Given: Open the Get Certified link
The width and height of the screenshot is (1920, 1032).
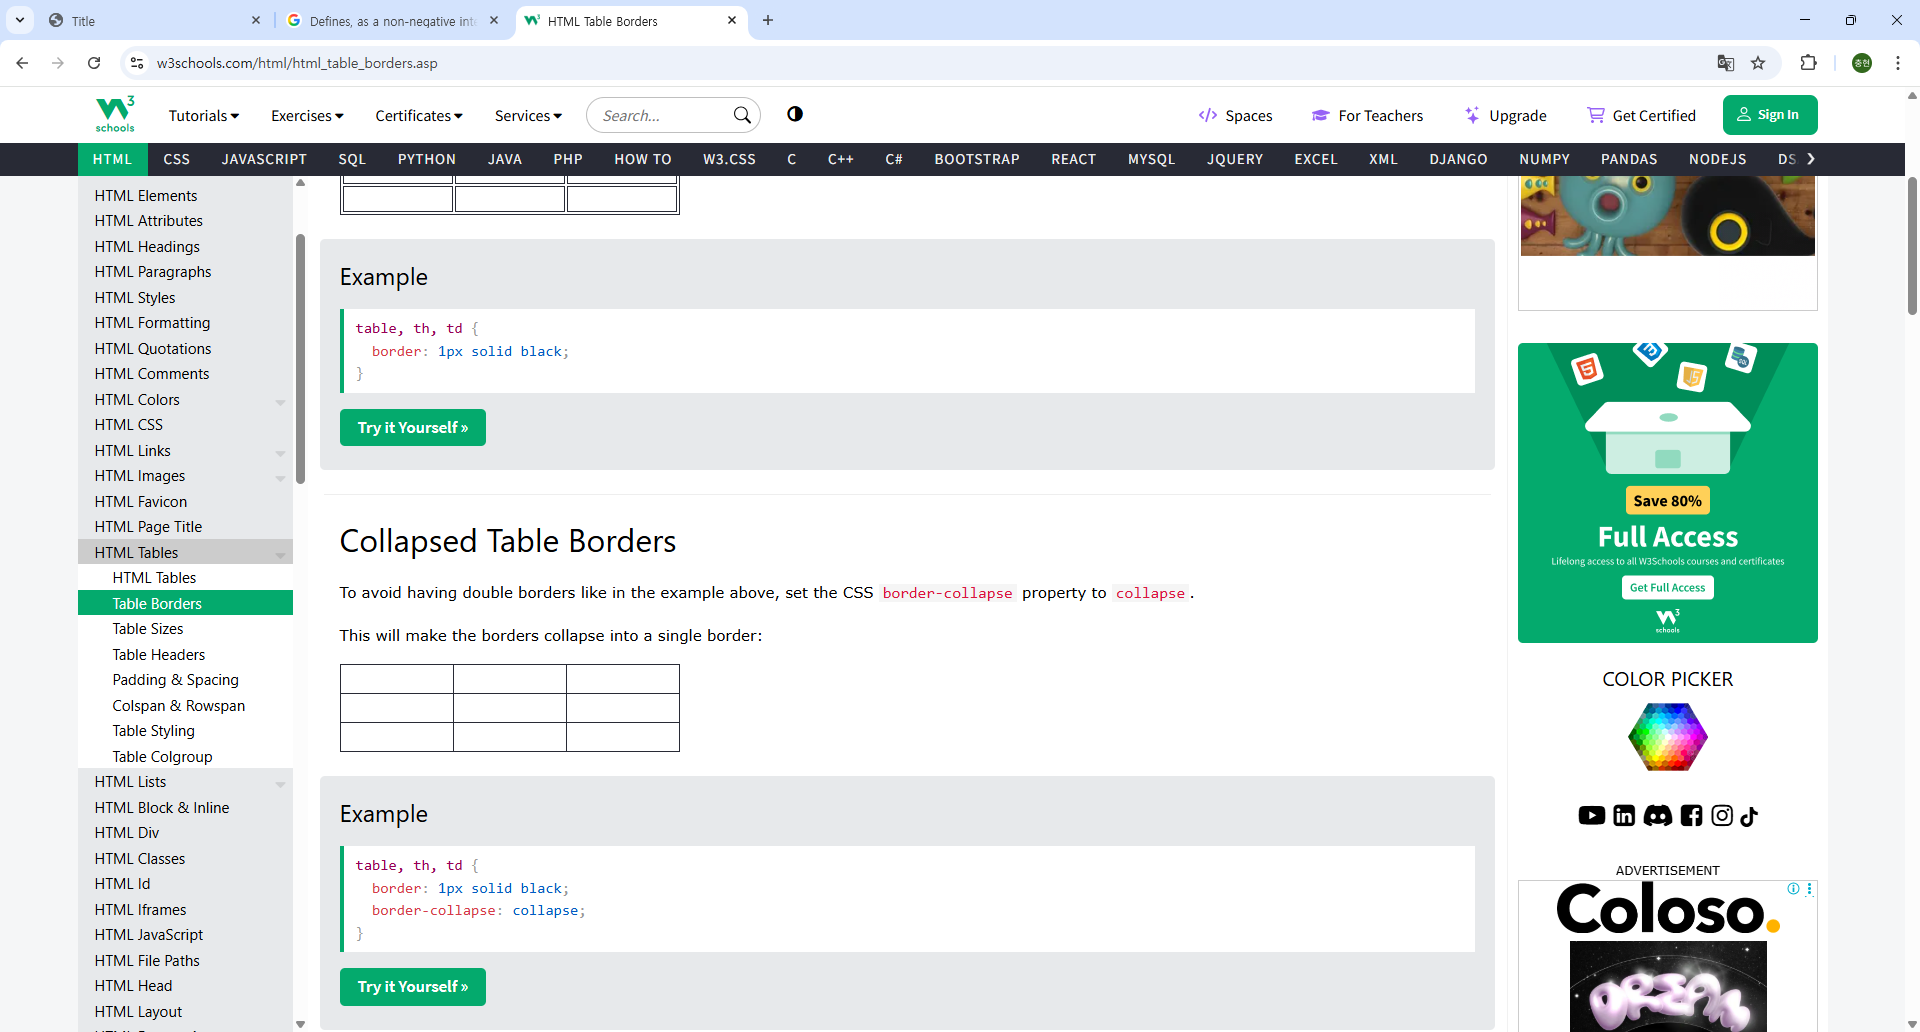Looking at the screenshot, I should tap(1642, 116).
